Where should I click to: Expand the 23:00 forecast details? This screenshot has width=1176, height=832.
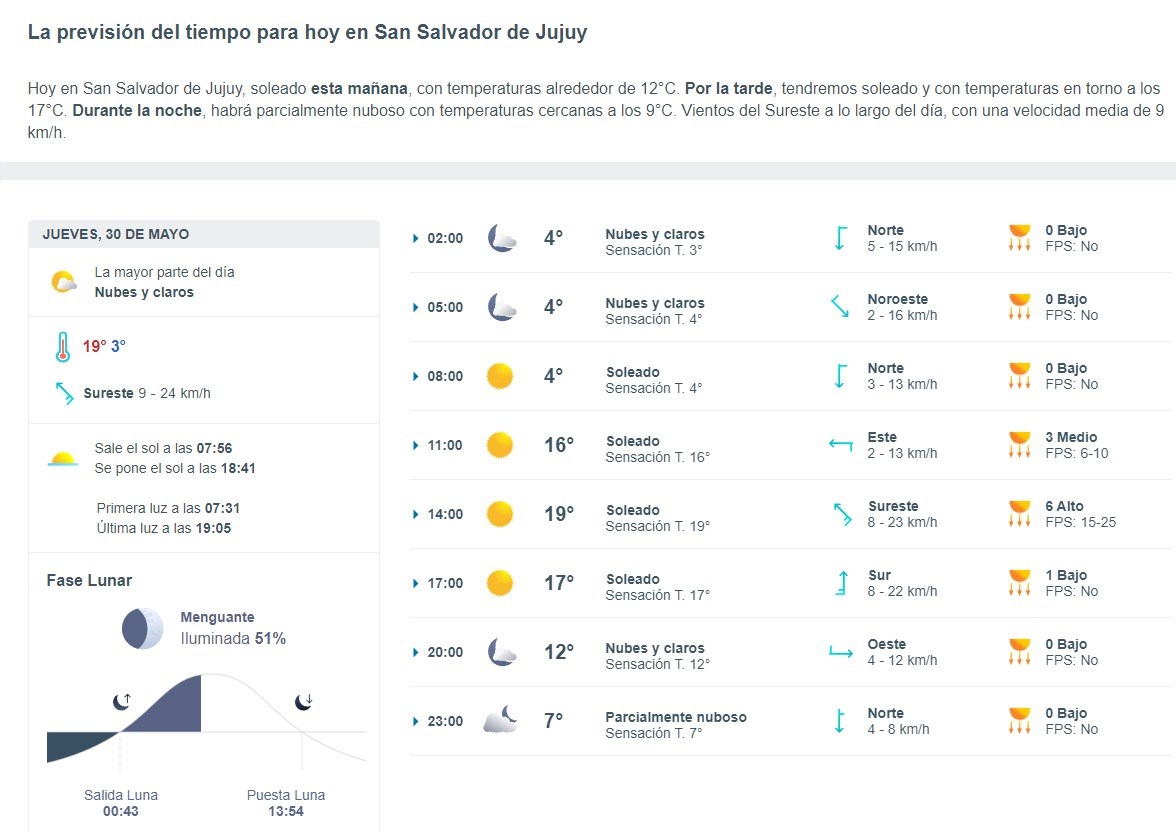(x=416, y=722)
